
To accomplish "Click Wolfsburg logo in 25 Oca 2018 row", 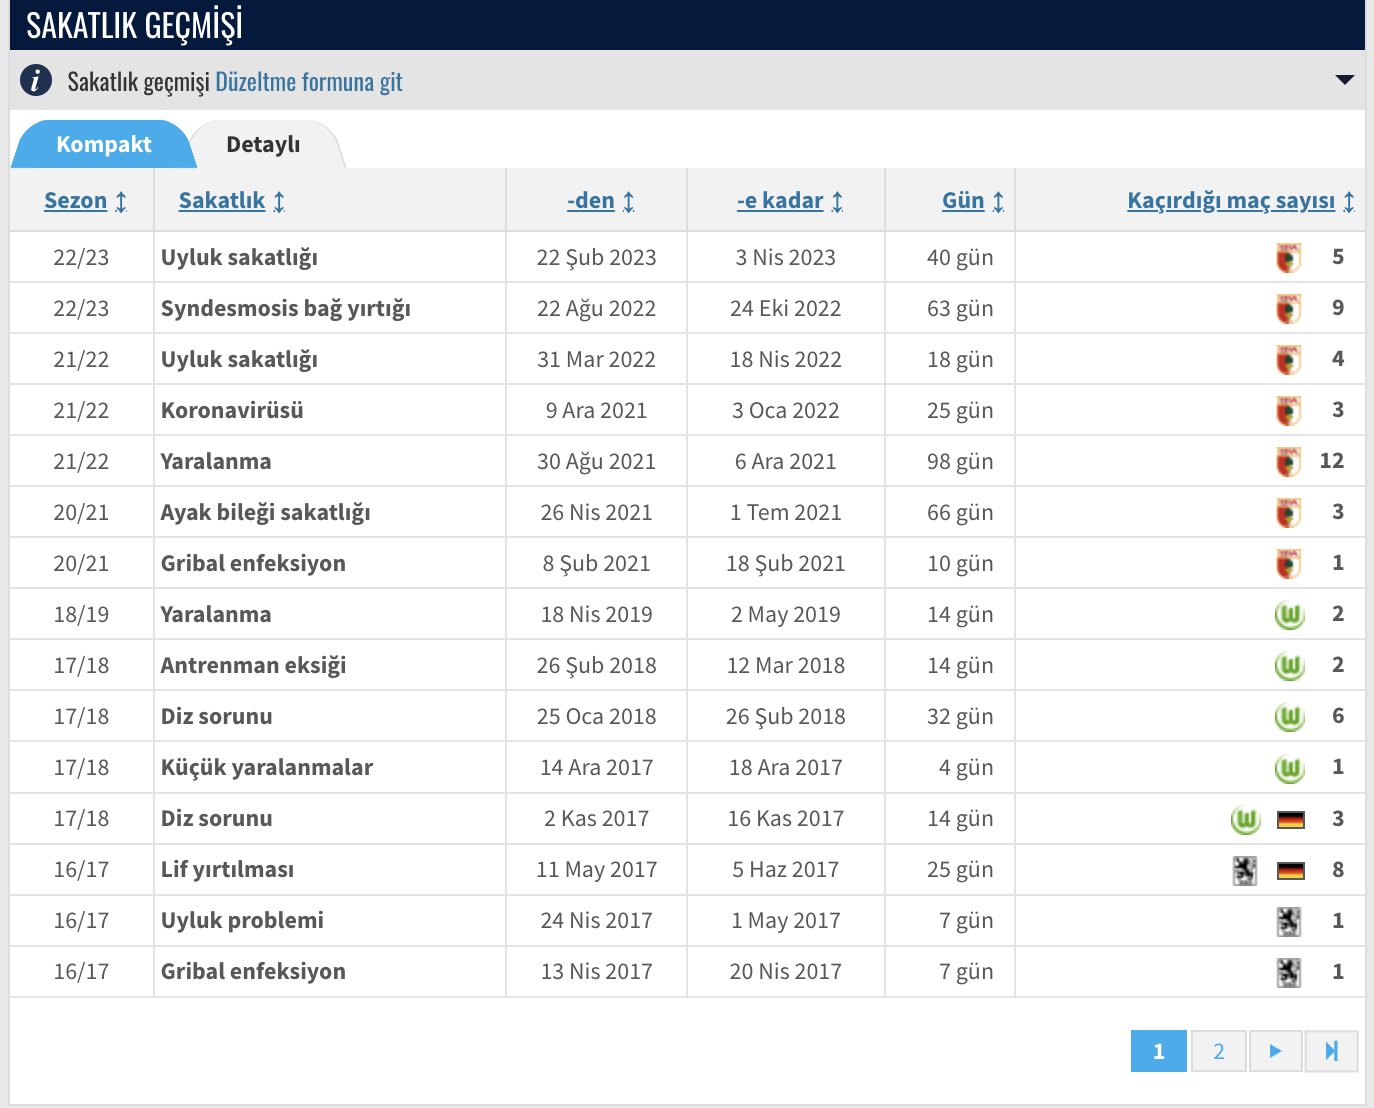I will coord(1290,717).
